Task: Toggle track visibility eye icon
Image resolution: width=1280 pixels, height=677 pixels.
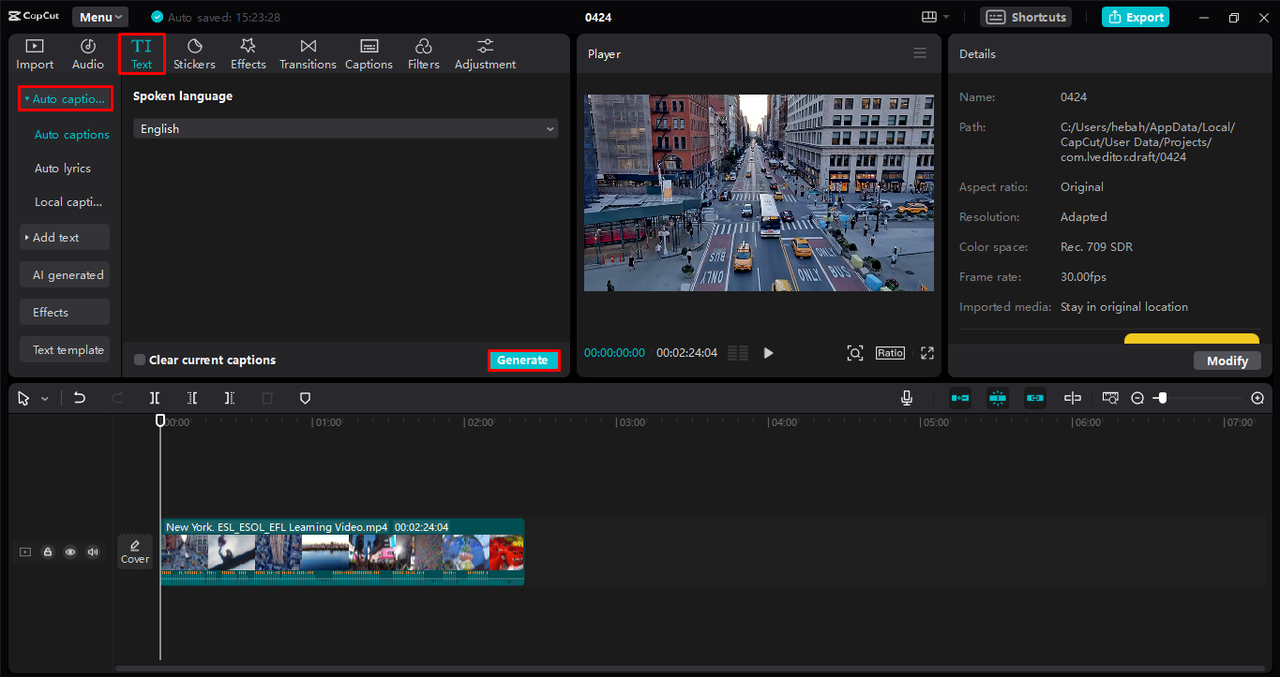Action: click(x=70, y=552)
